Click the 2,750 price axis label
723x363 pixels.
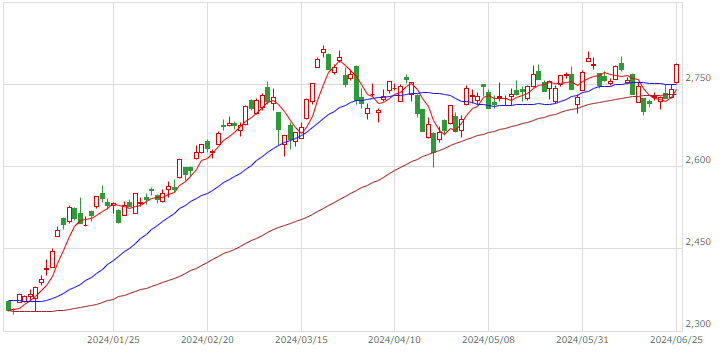[x=698, y=78]
